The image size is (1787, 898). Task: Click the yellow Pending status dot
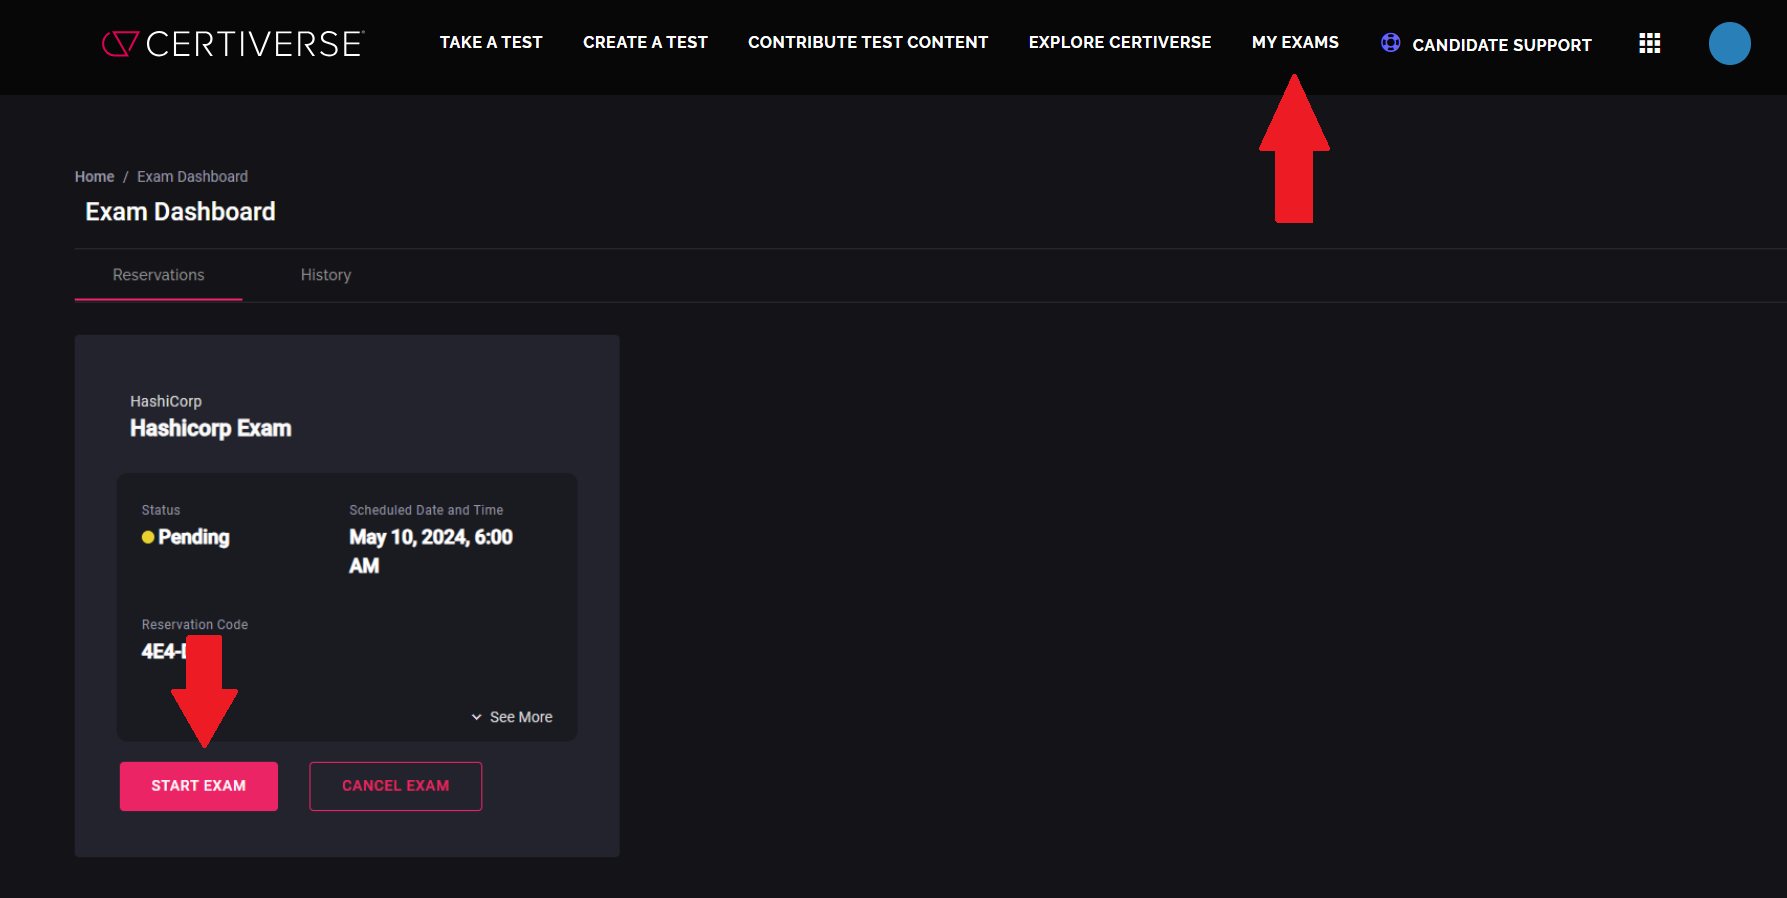[148, 537]
